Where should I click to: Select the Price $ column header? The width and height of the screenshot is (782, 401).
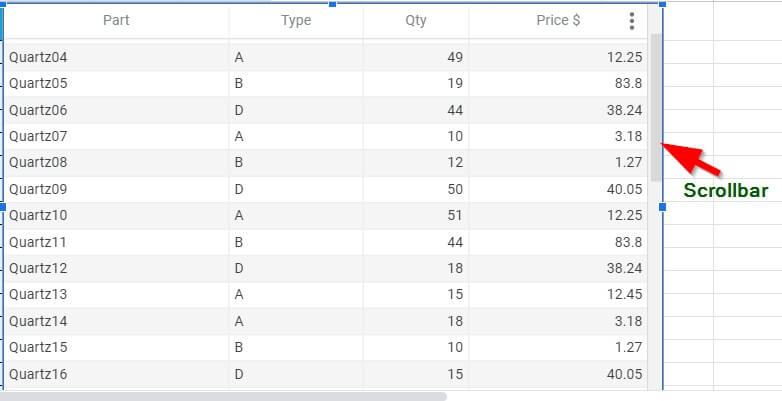(558, 21)
